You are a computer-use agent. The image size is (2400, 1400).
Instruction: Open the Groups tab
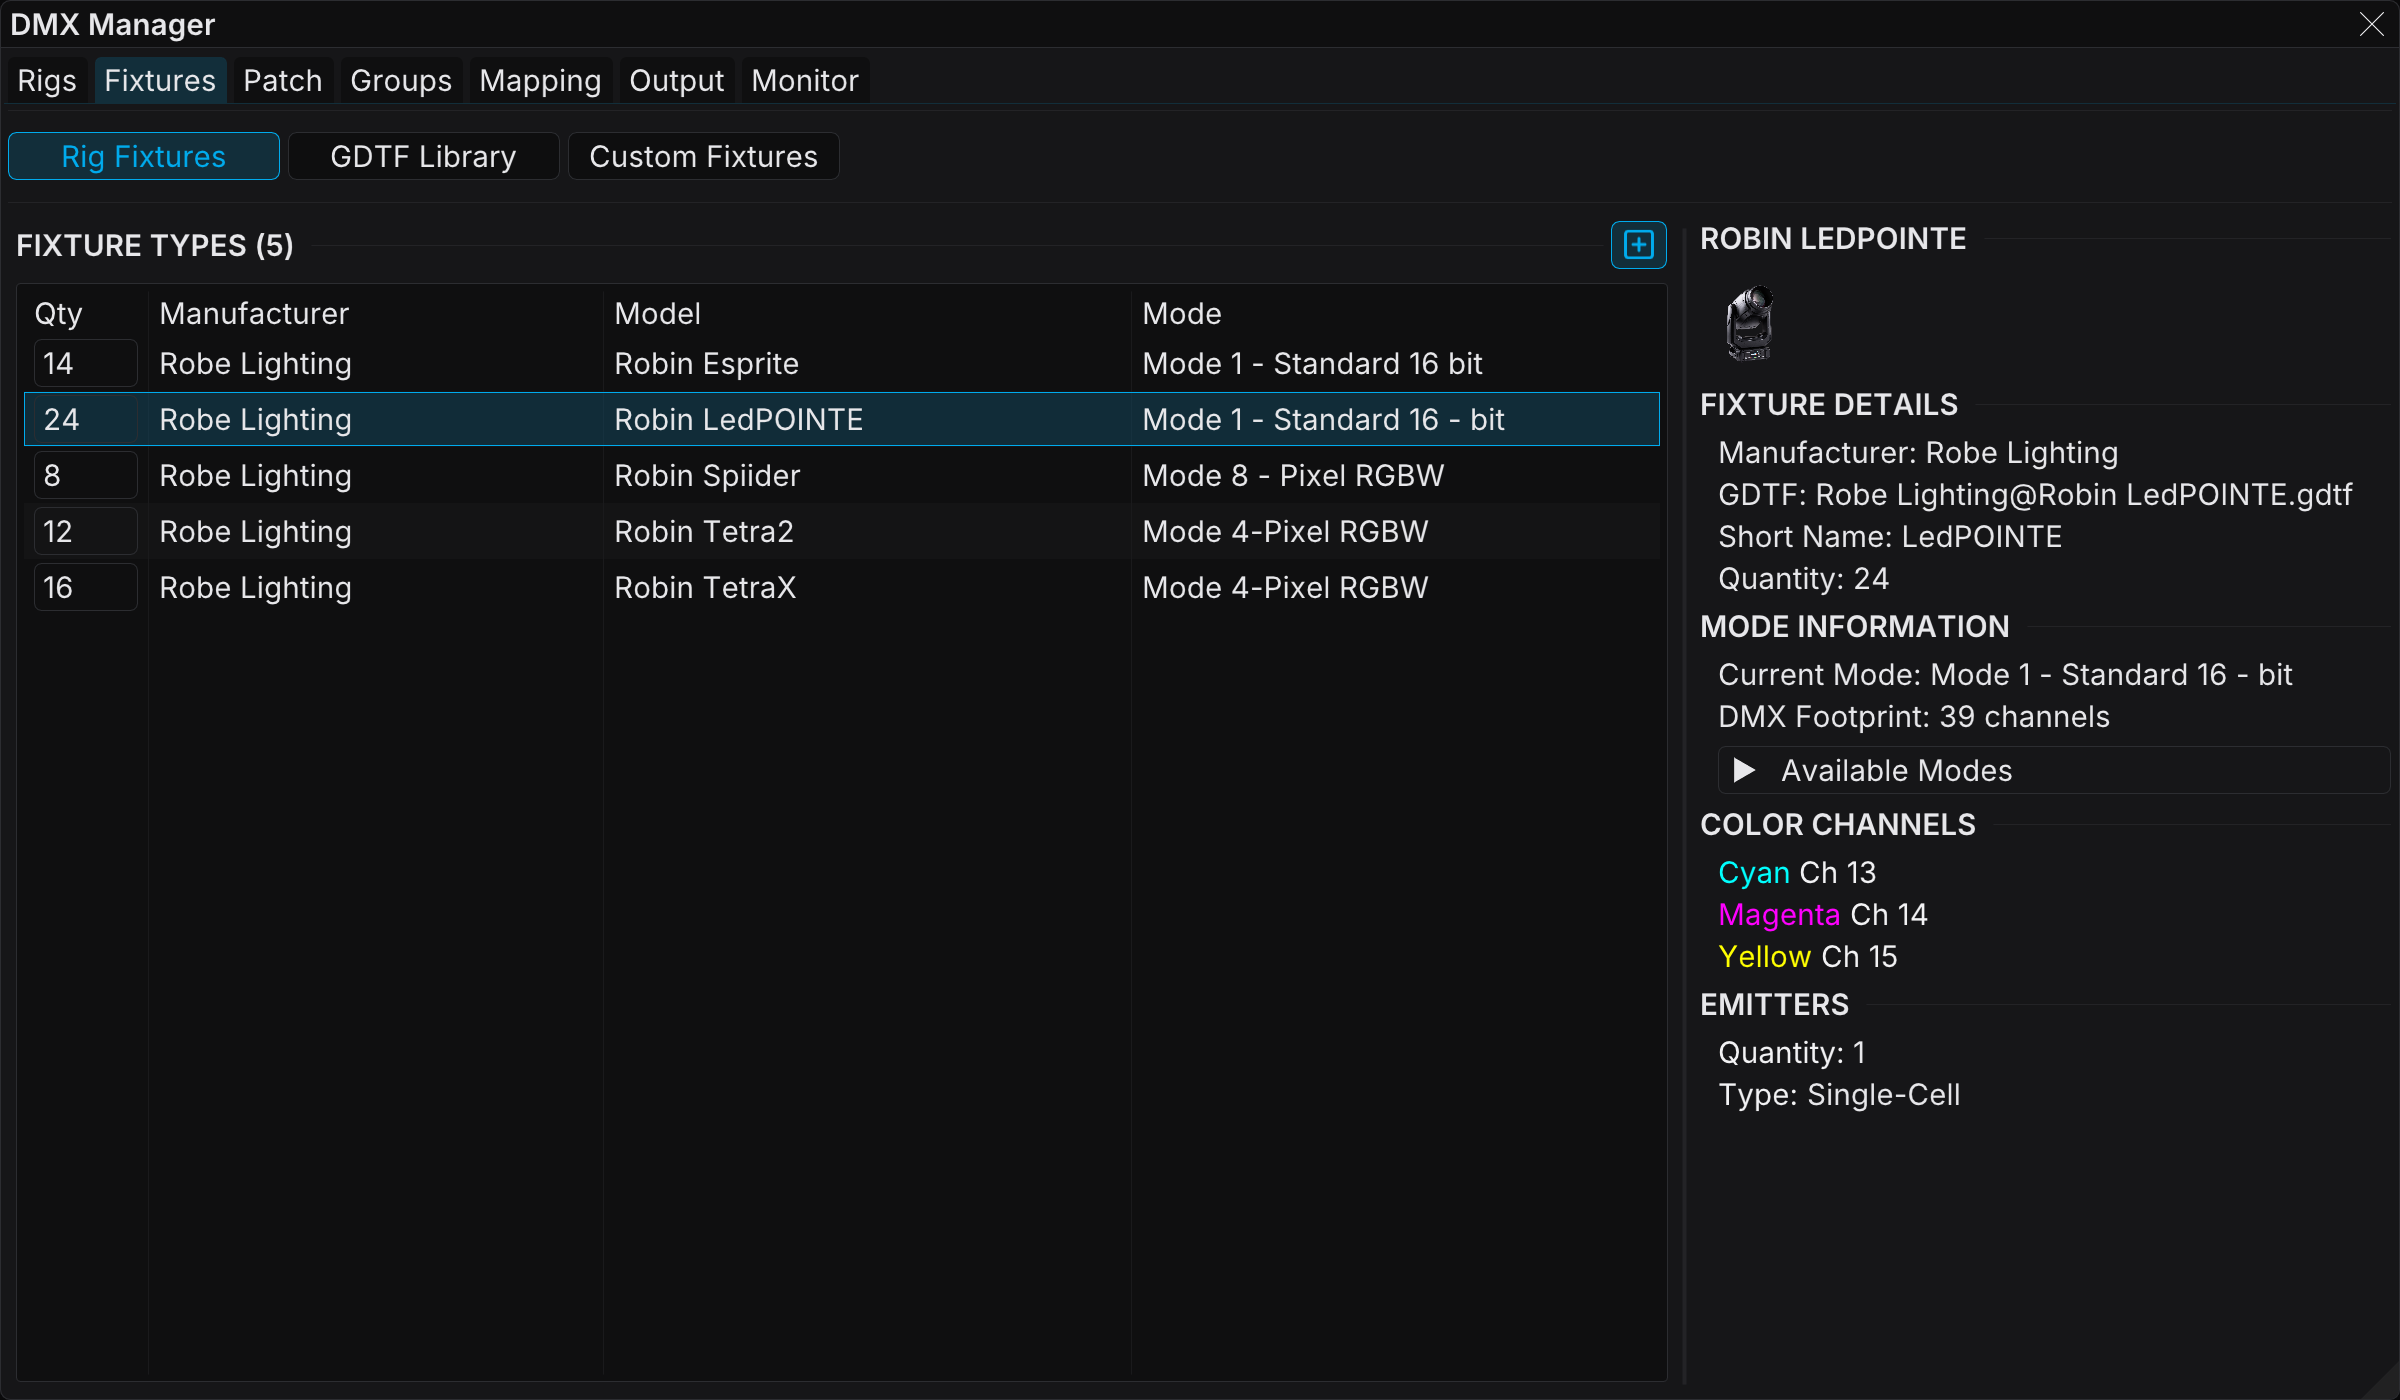pos(401,80)
